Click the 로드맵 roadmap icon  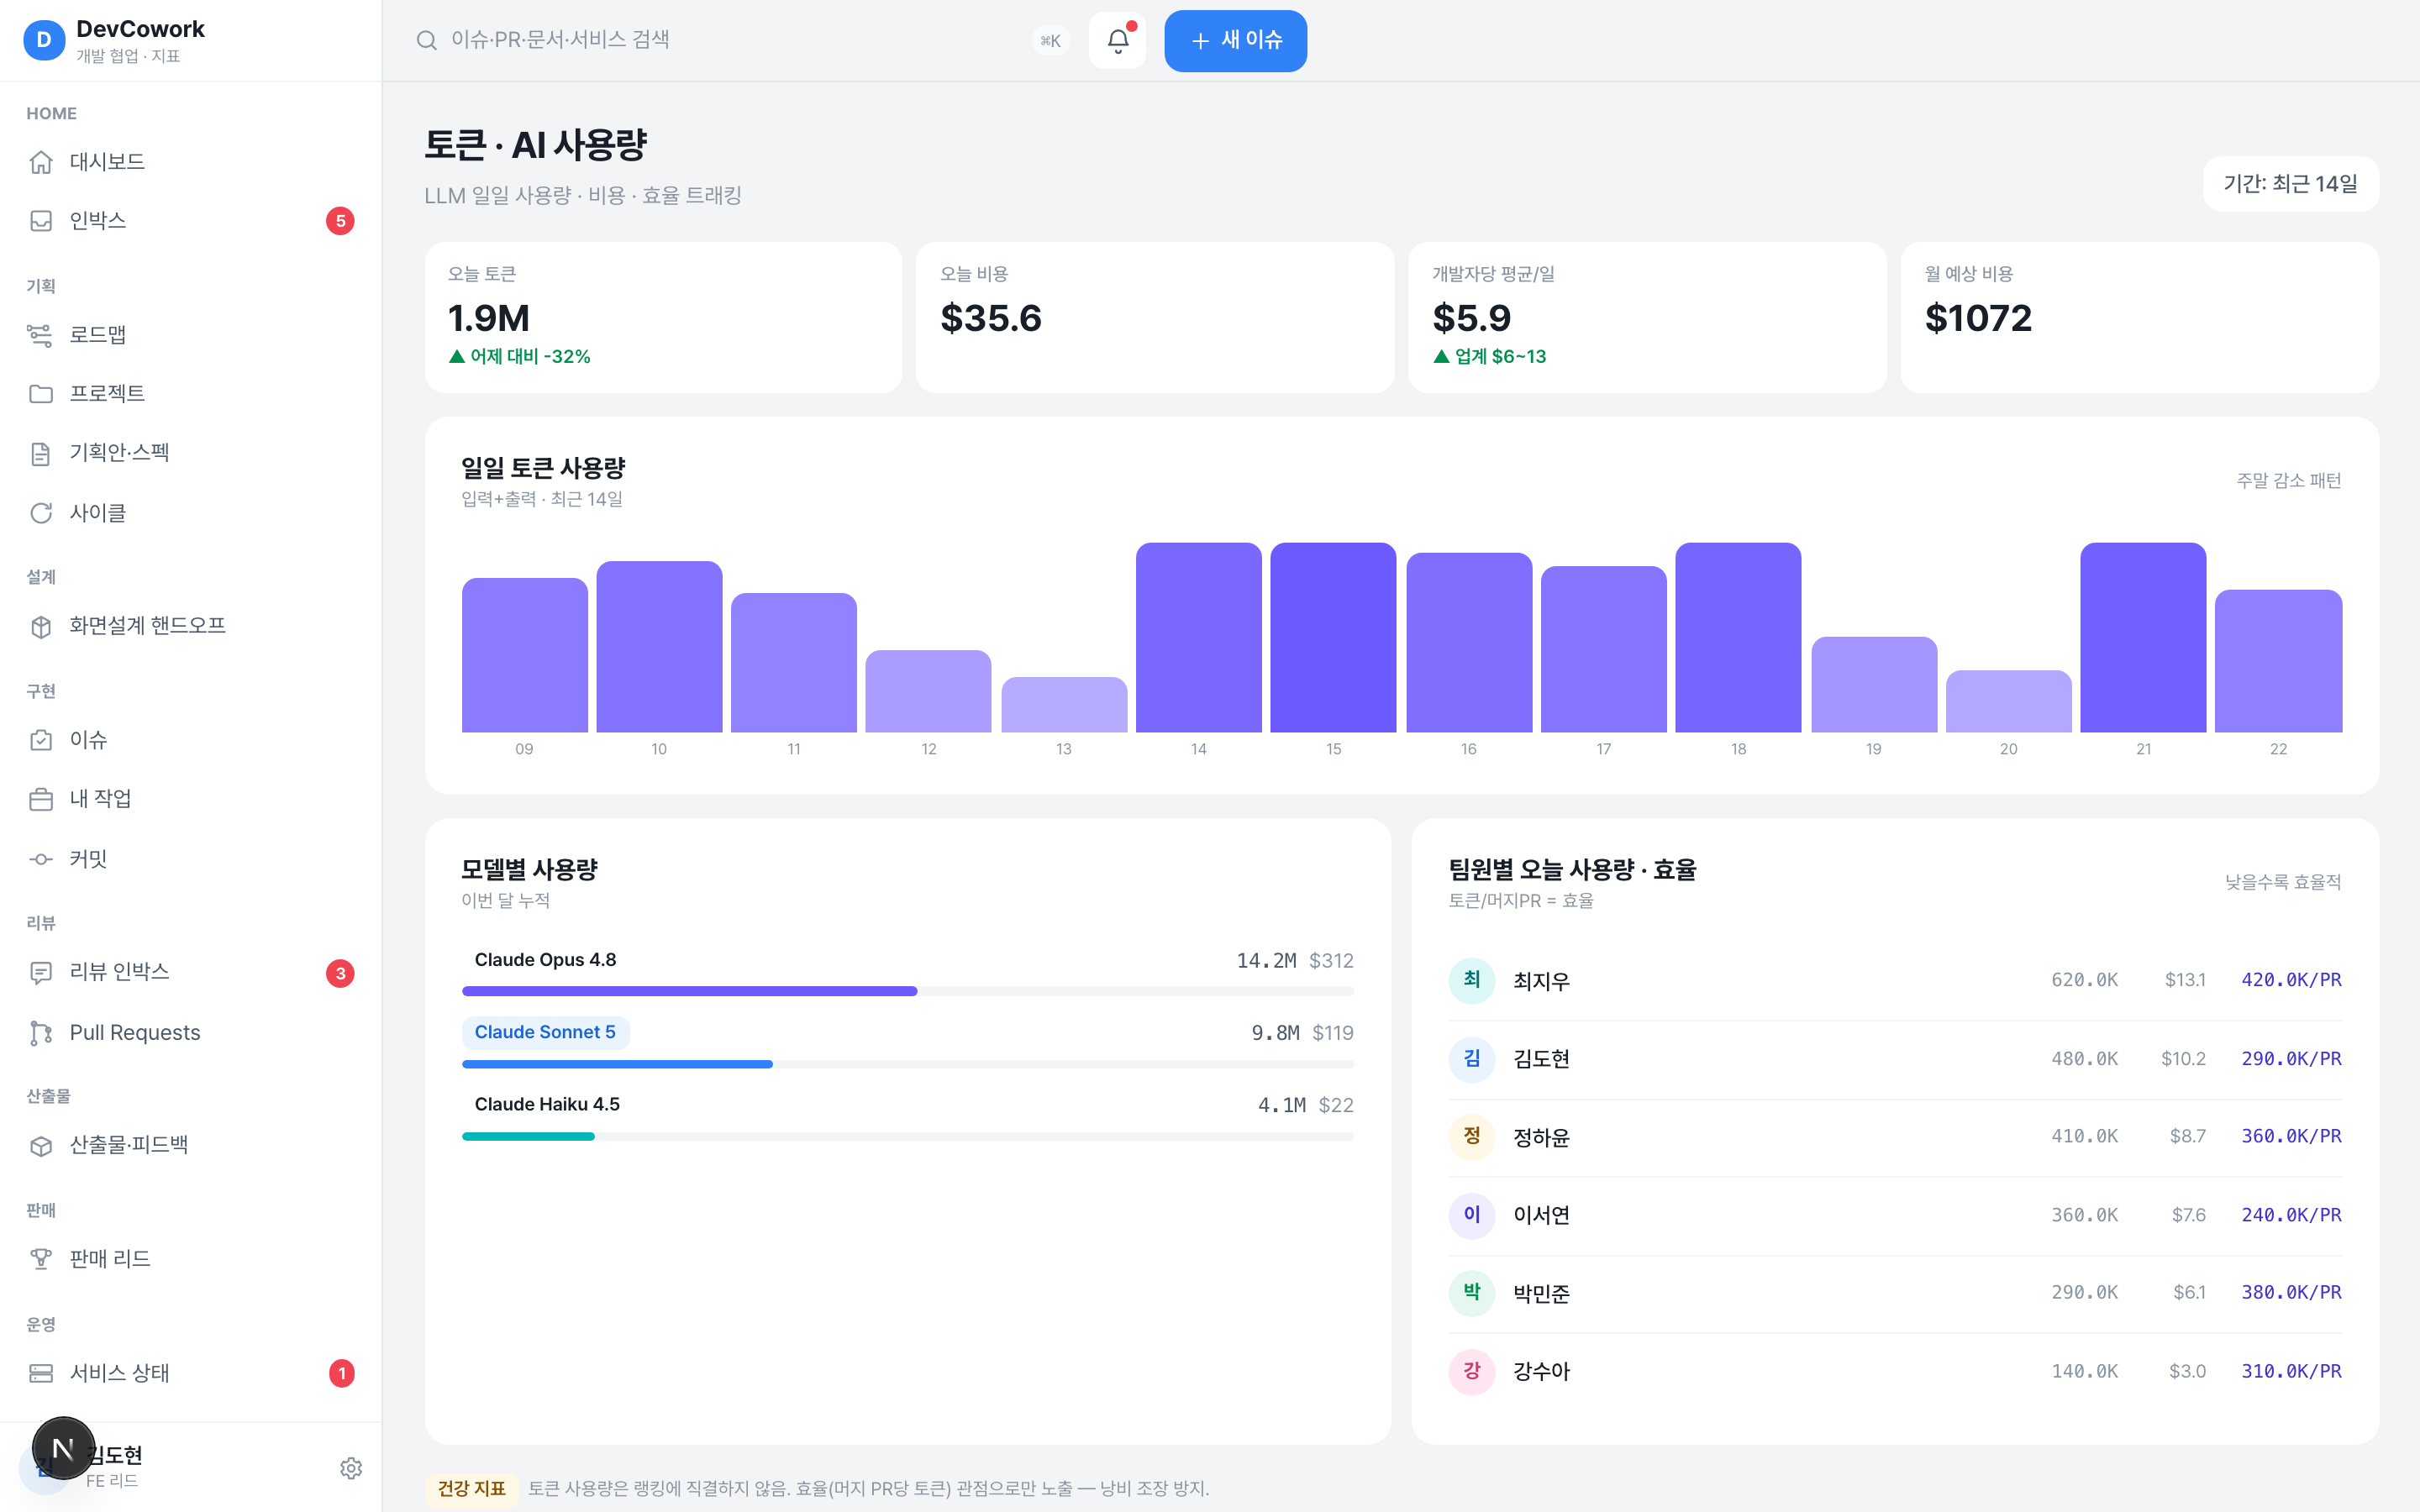click(x=41, y=335)
